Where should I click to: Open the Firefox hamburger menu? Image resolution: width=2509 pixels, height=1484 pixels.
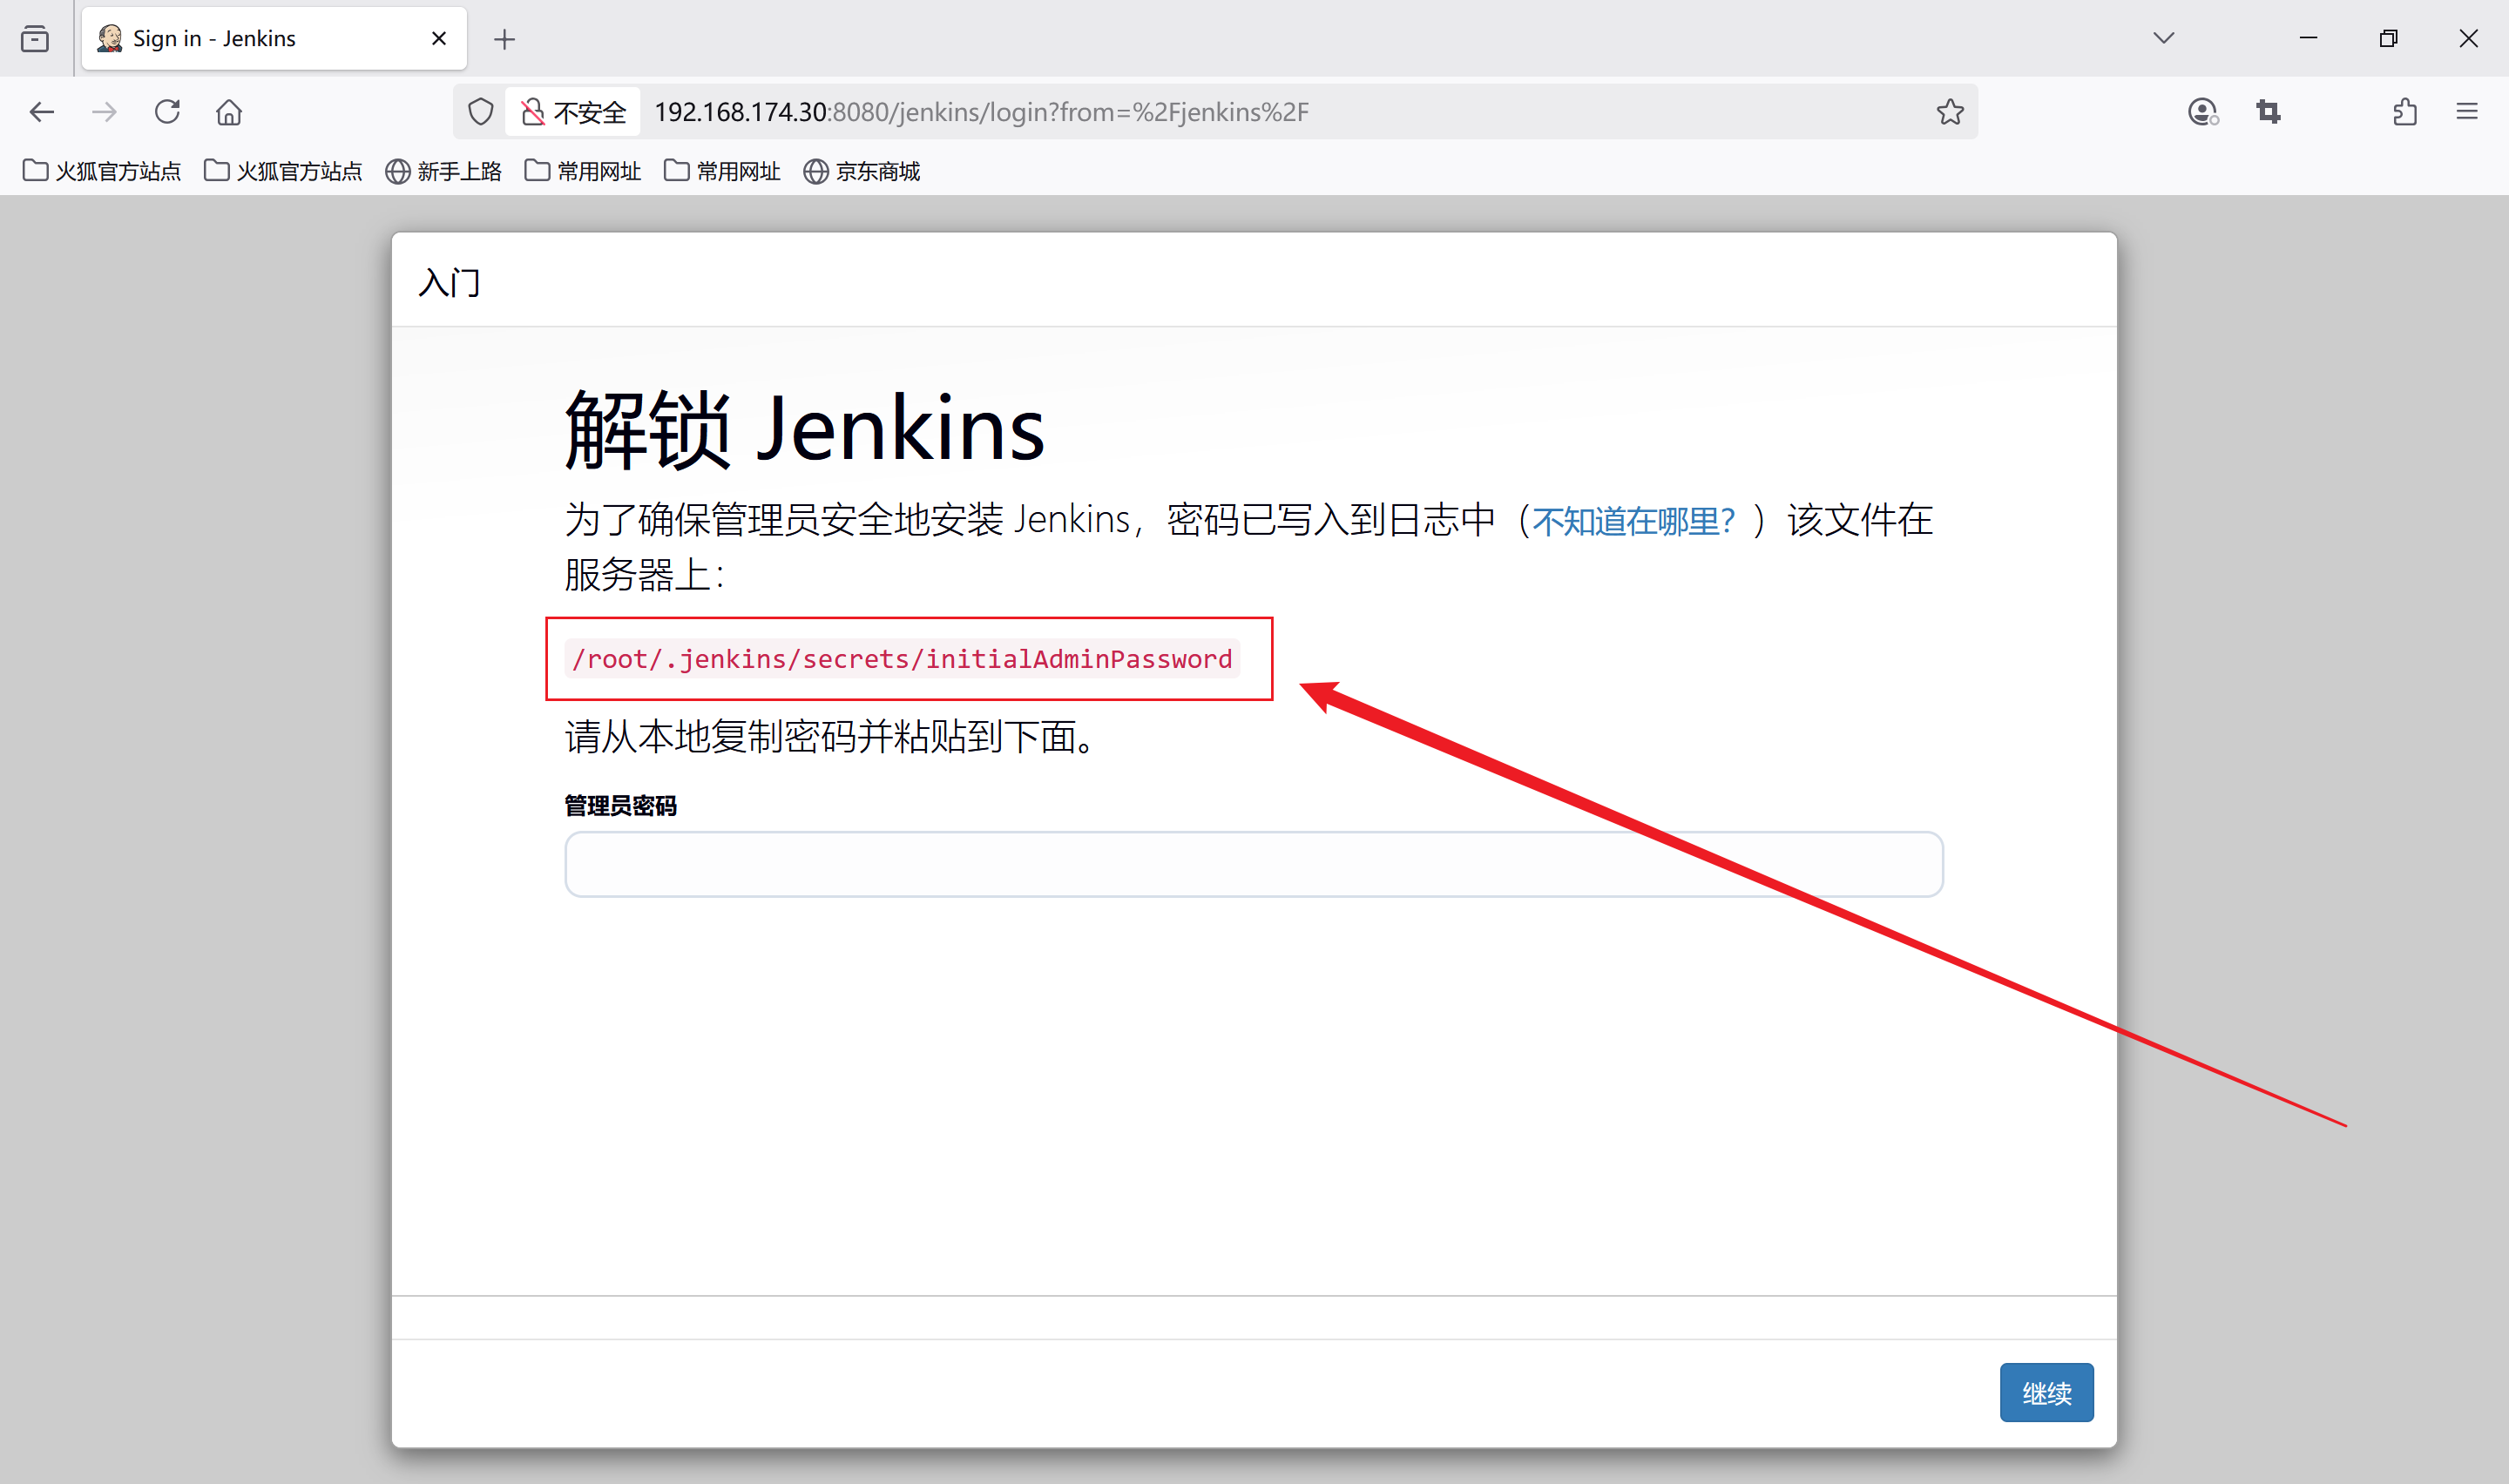click(x=2466, y=112)
